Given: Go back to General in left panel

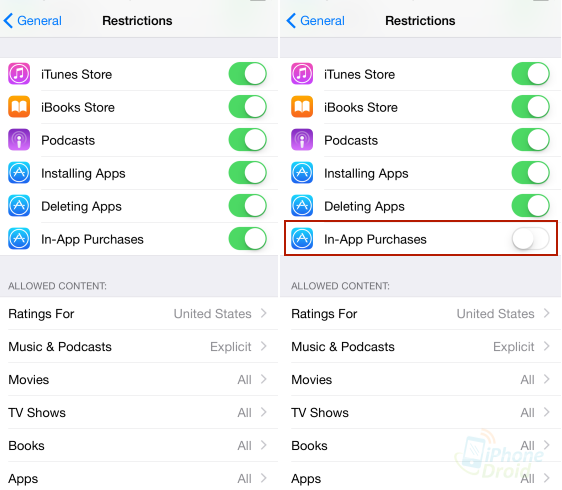Looking at the screenshot, I should (33, 21).
